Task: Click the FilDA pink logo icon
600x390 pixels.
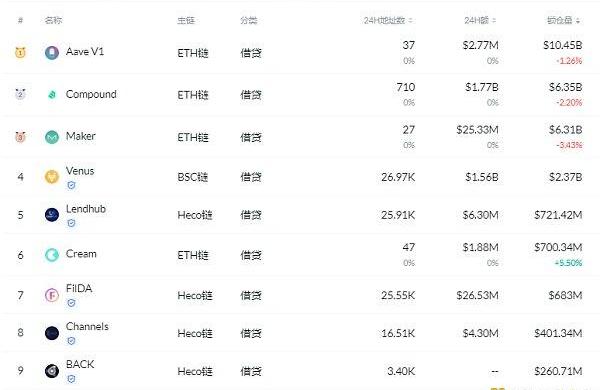Action: coord(52,295)
